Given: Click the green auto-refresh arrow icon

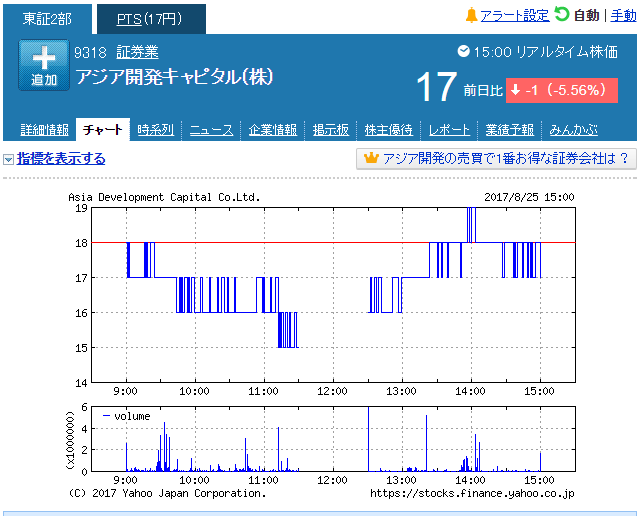Looking at the screenshot, I should coord(562,14).
